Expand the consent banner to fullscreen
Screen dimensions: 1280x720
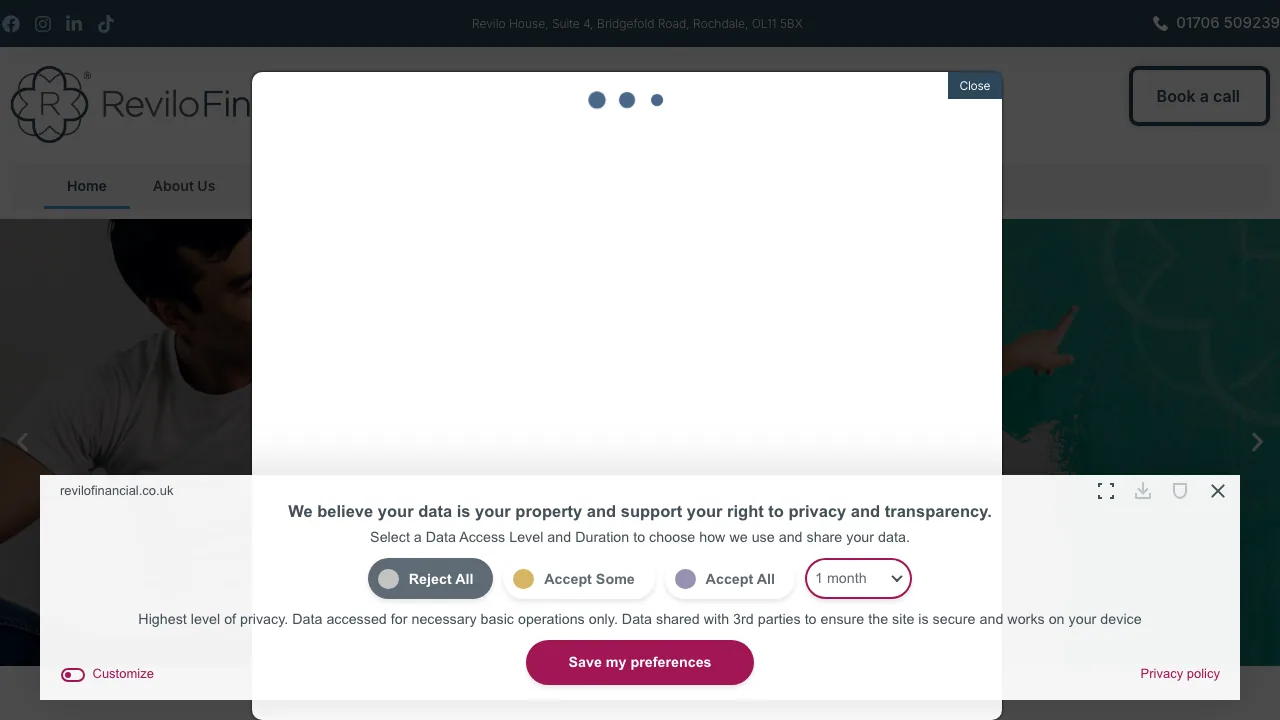pyautogui.click(x=1106, y=491)
